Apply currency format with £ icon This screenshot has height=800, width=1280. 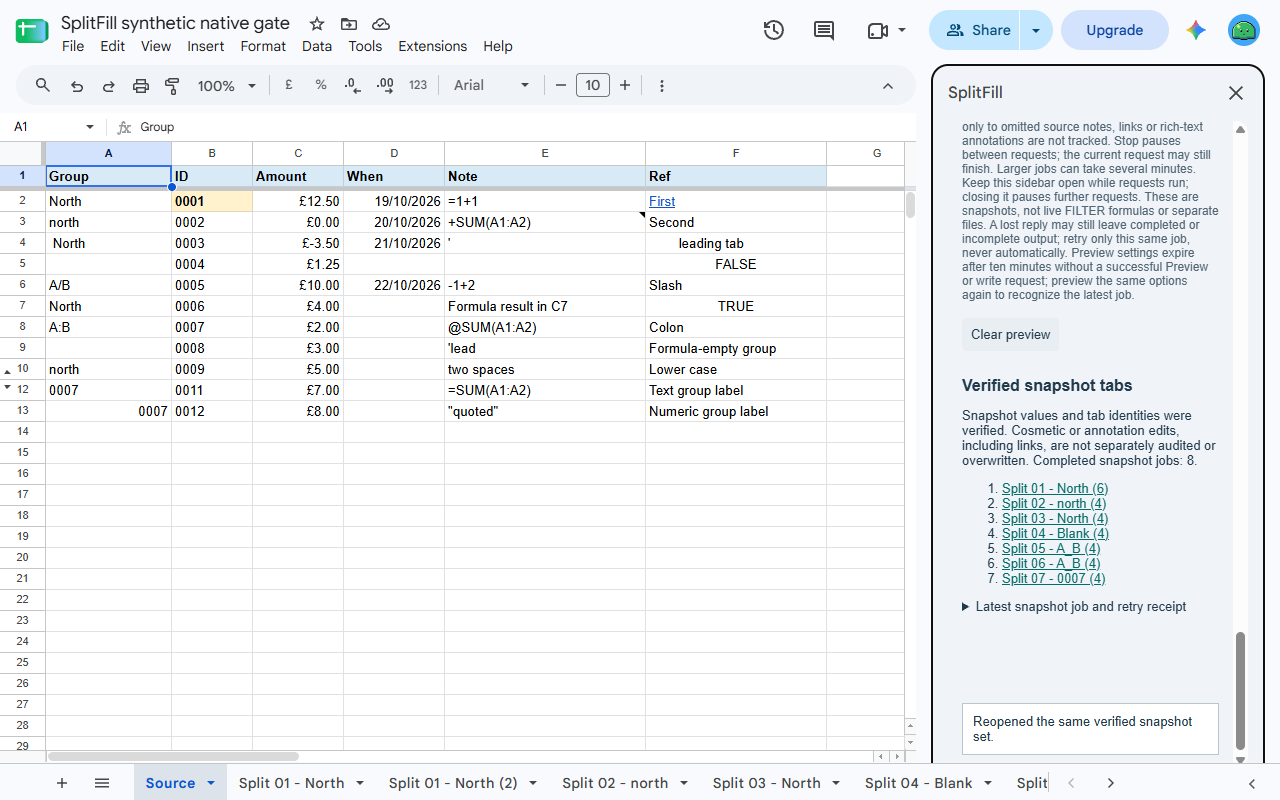click(288, 86)
